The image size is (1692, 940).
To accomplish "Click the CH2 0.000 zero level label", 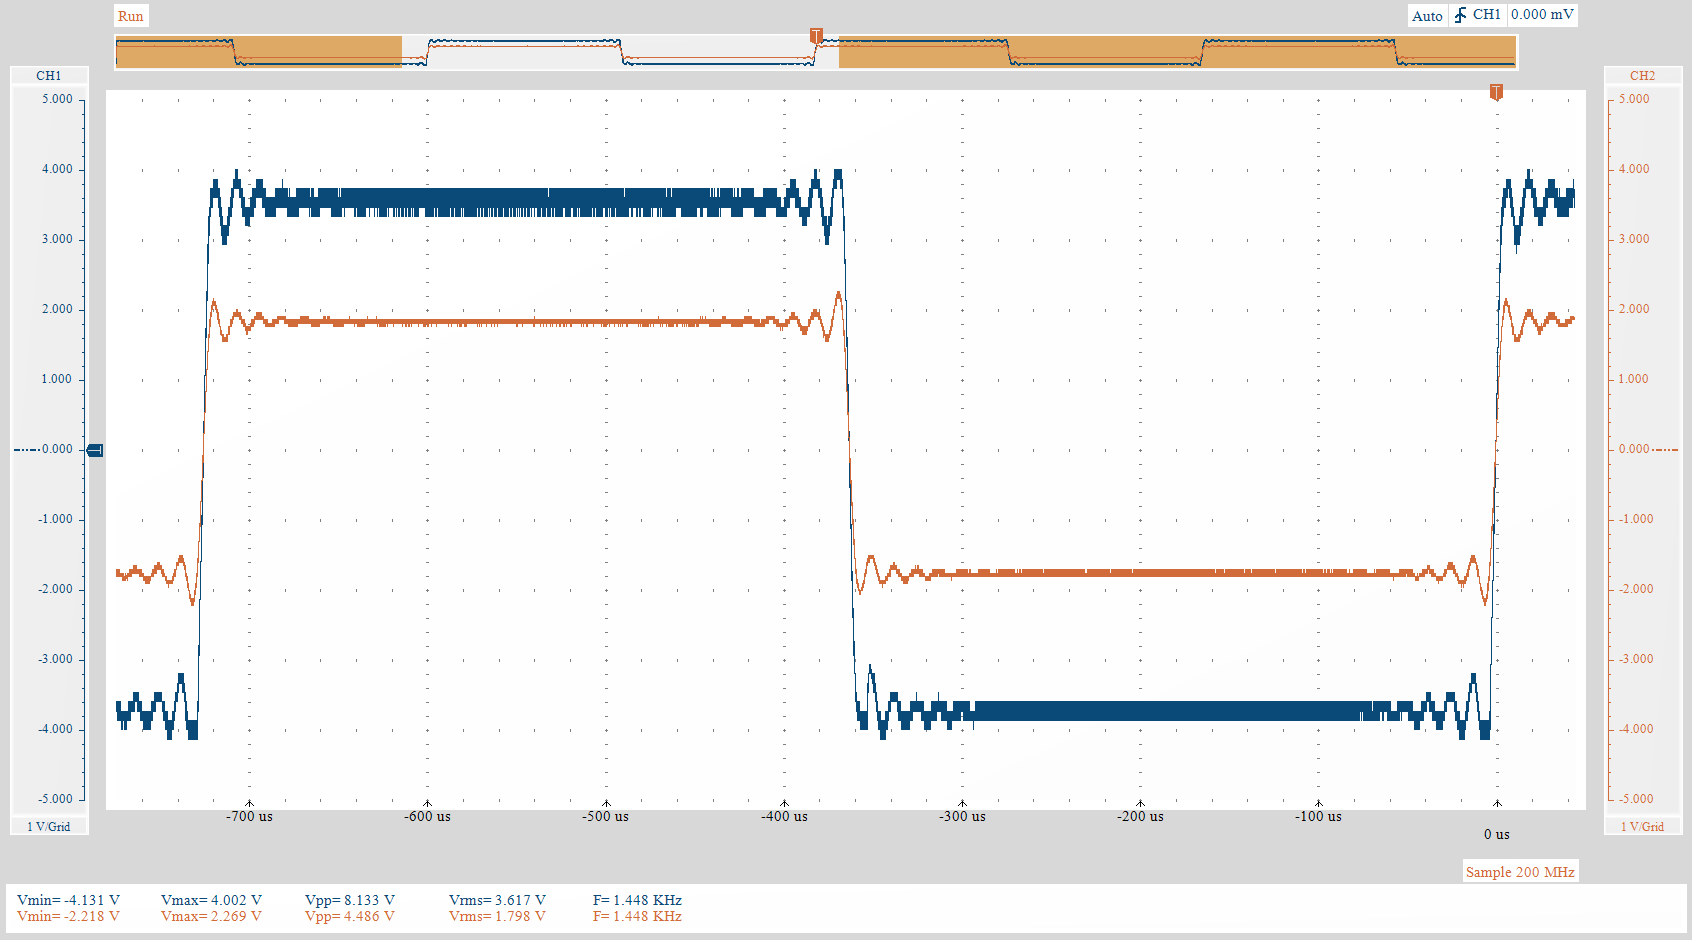I will tap(1634, 449).
